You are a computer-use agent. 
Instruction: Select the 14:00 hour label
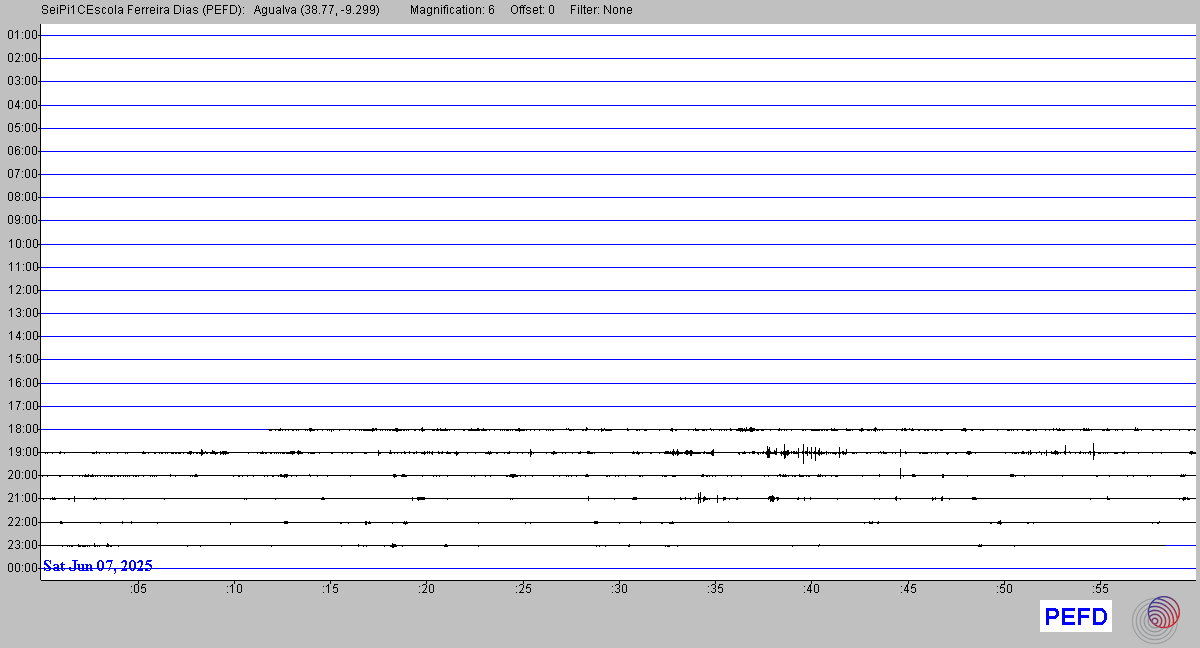point(22,336)
